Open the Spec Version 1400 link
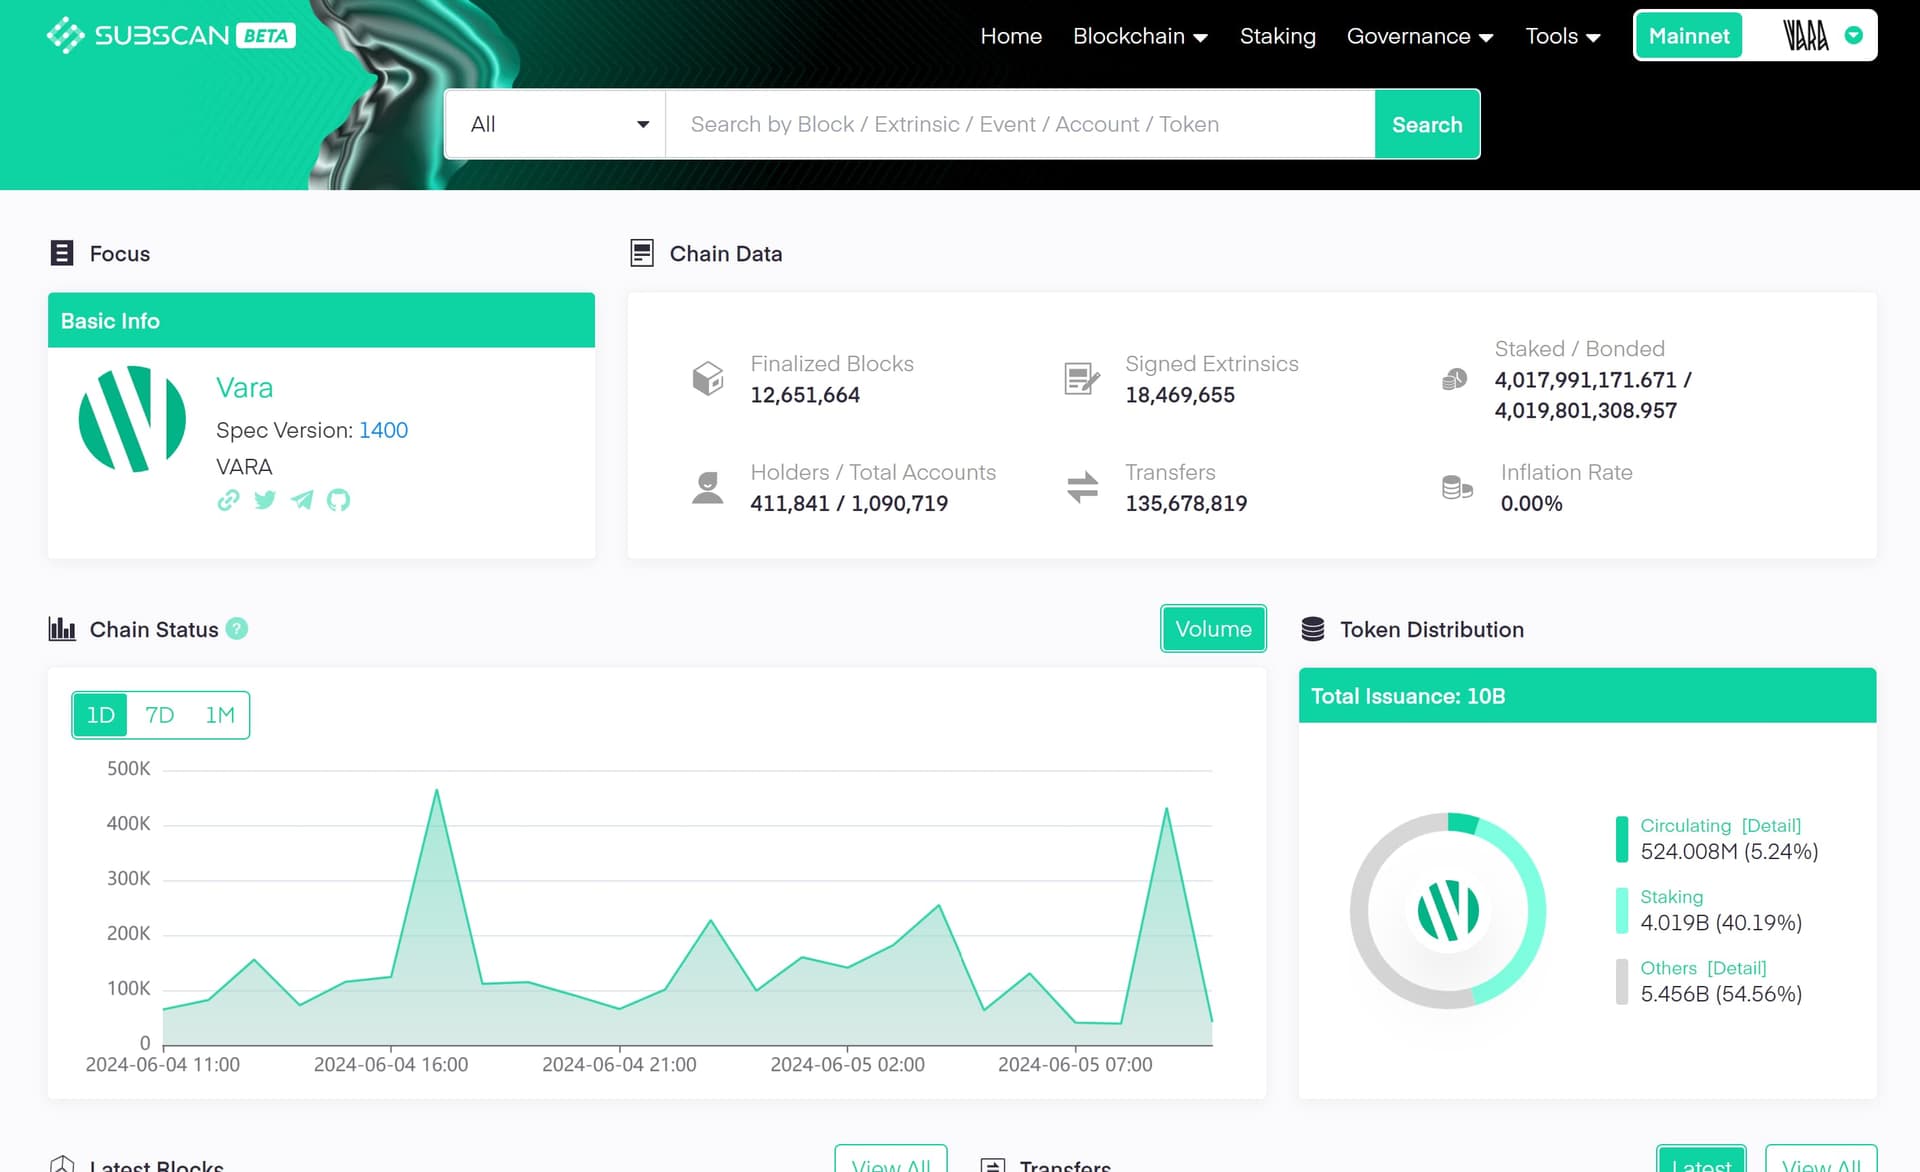1920x1172 pixels. [x=383, y=430]
